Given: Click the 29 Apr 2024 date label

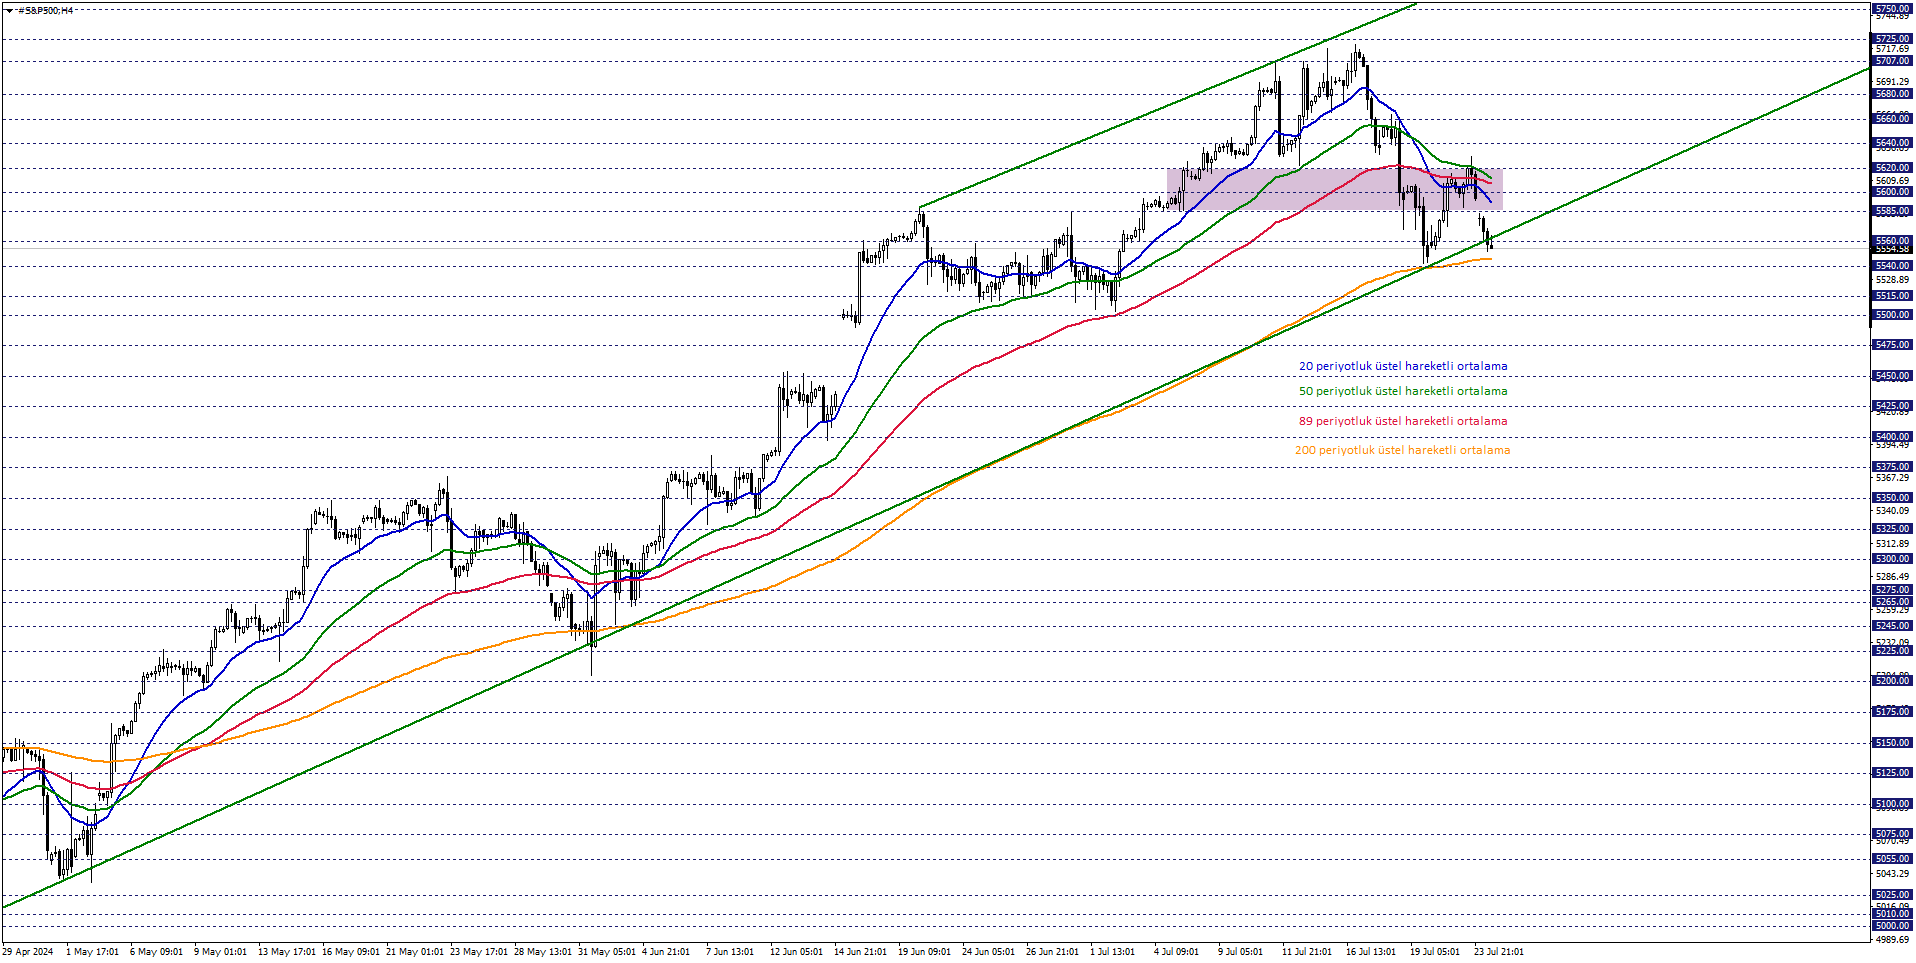Looking at the screenshot, I should tap(28, 952).
